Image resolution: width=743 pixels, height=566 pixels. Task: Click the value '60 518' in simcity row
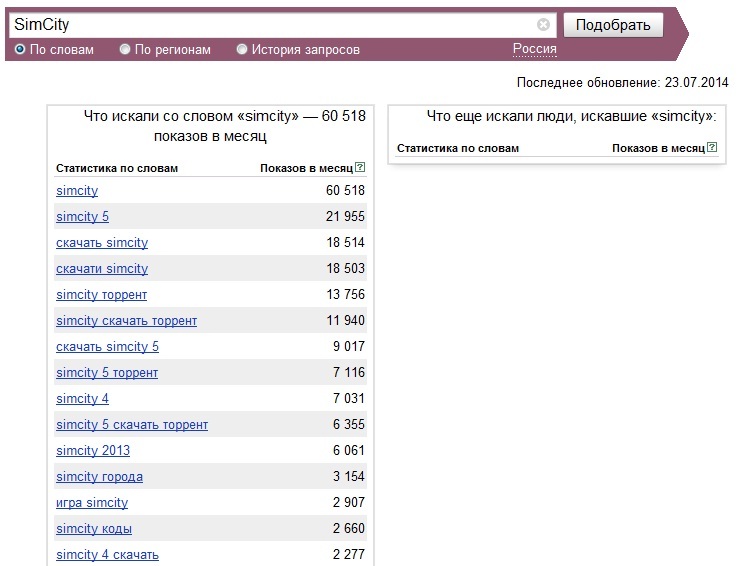click(x=345, y=191)
